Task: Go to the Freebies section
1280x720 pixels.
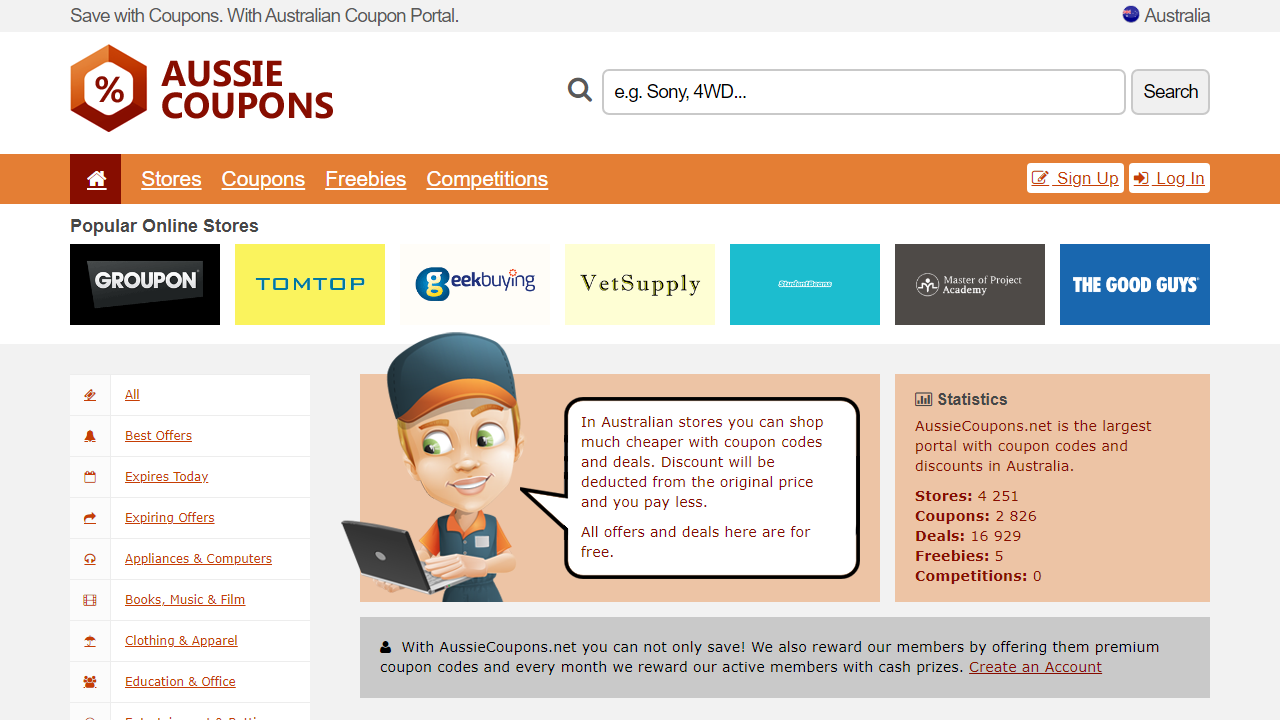Action: pyautogui.click(x=366, y=179)
